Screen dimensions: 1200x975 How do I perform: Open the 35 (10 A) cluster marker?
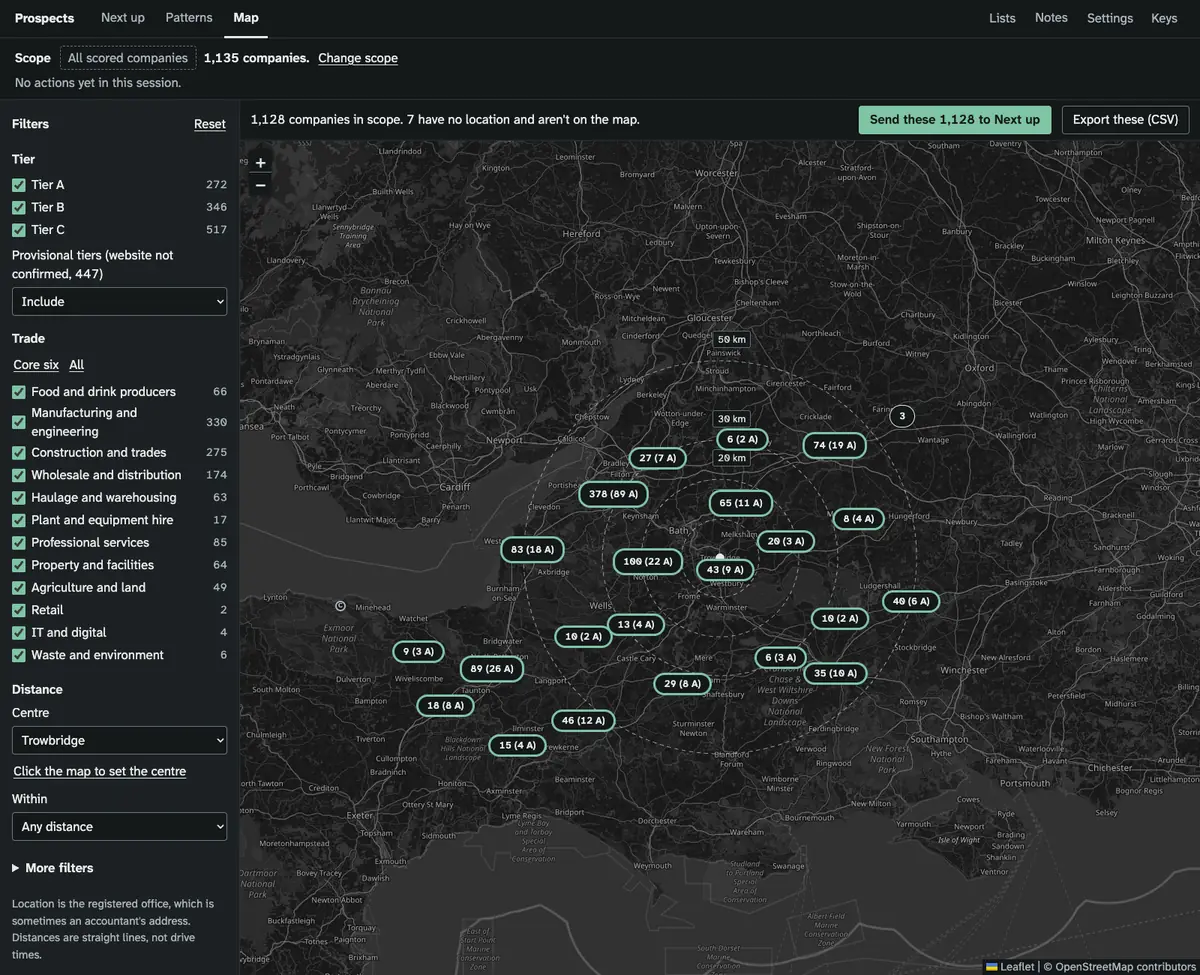[835, 673]
